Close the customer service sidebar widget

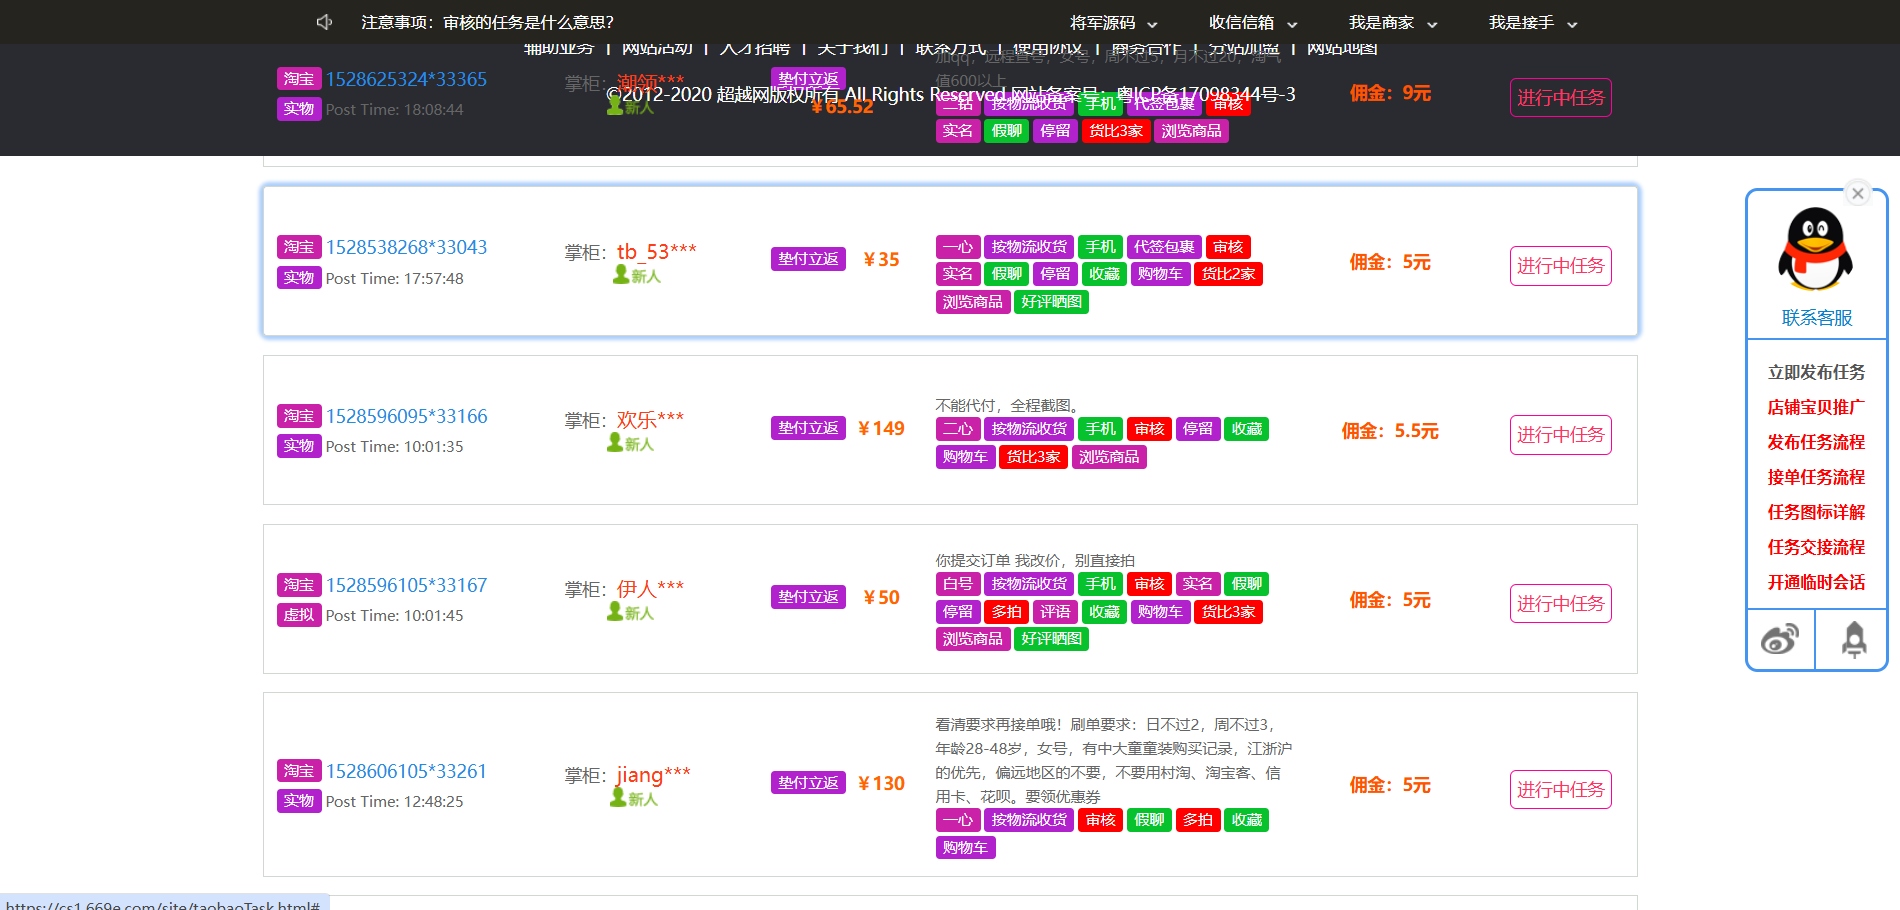[x=1858, y=194]
